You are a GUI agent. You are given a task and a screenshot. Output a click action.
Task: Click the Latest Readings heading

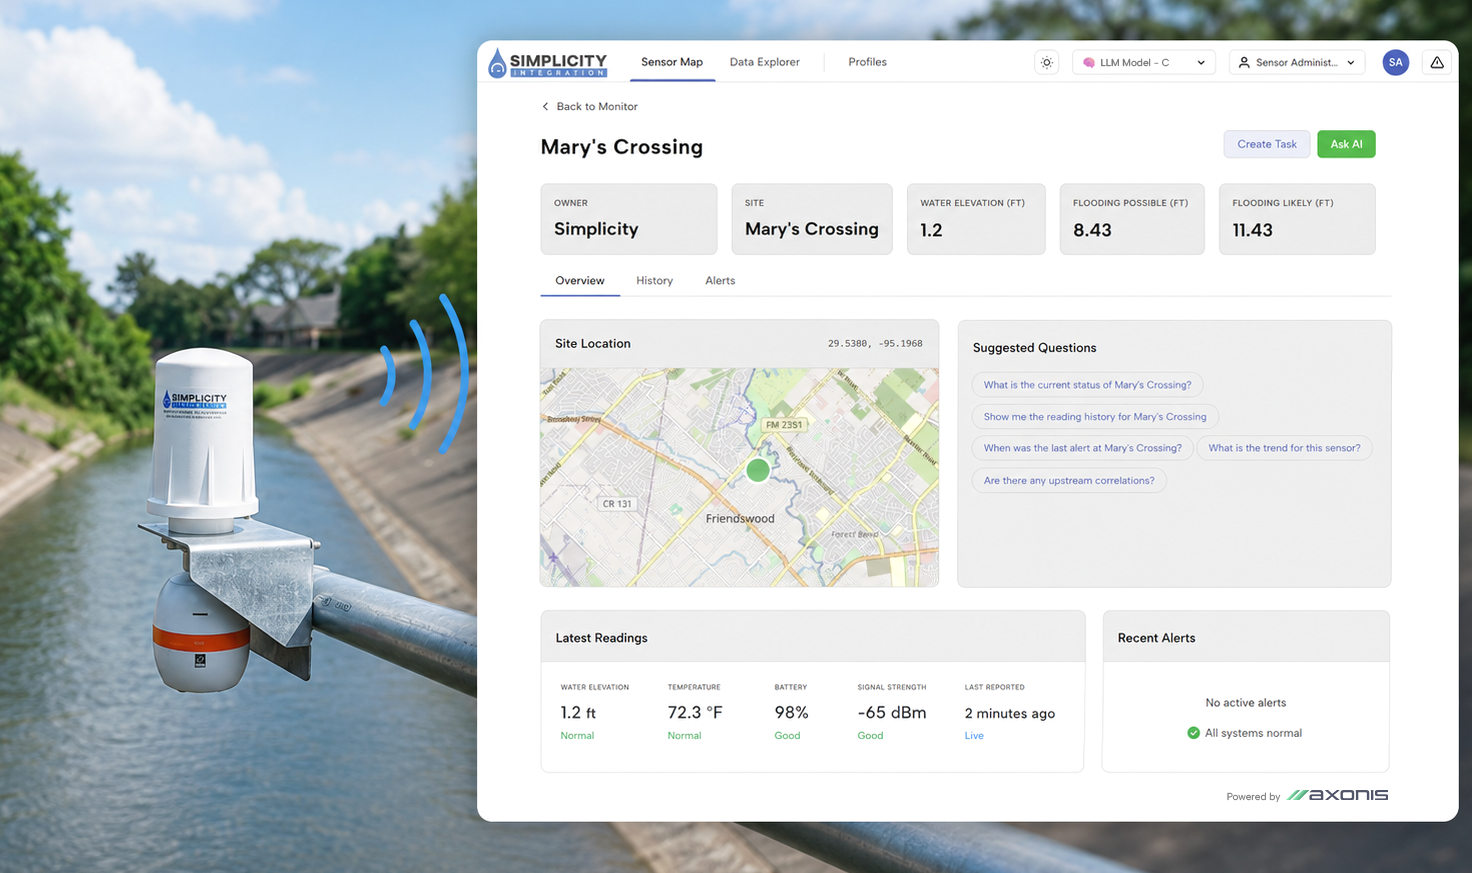601,638
